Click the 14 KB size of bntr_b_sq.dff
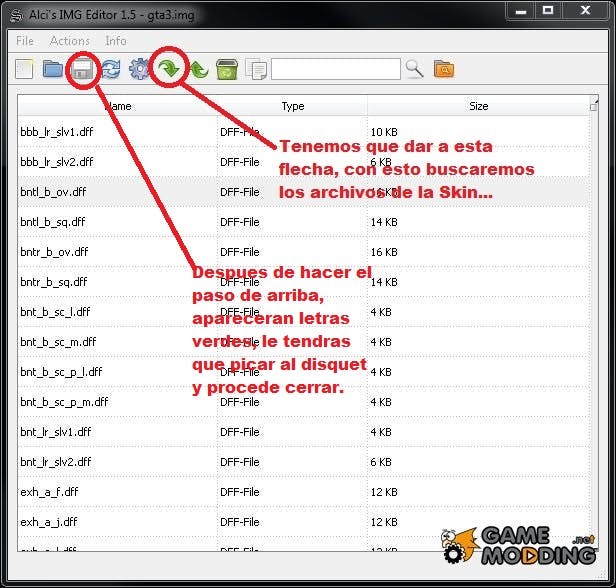616x588 pixels. (384, 282)
